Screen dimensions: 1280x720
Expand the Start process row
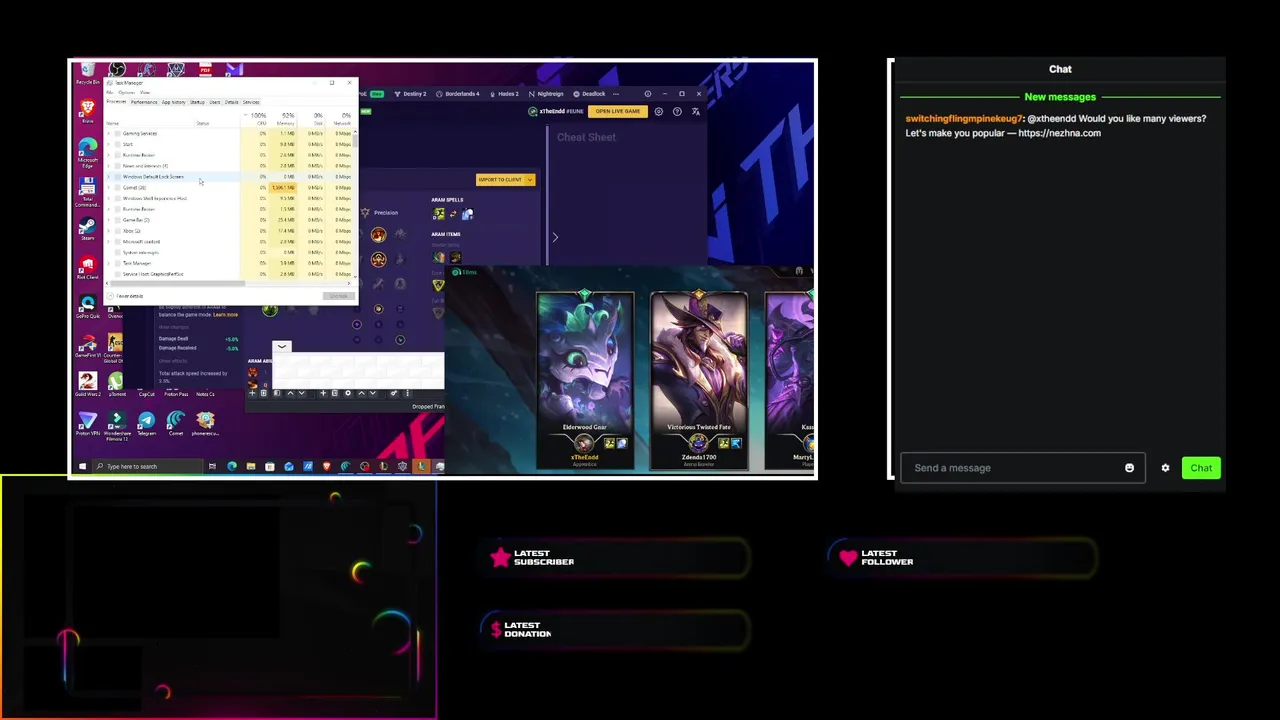coord(108,144)
